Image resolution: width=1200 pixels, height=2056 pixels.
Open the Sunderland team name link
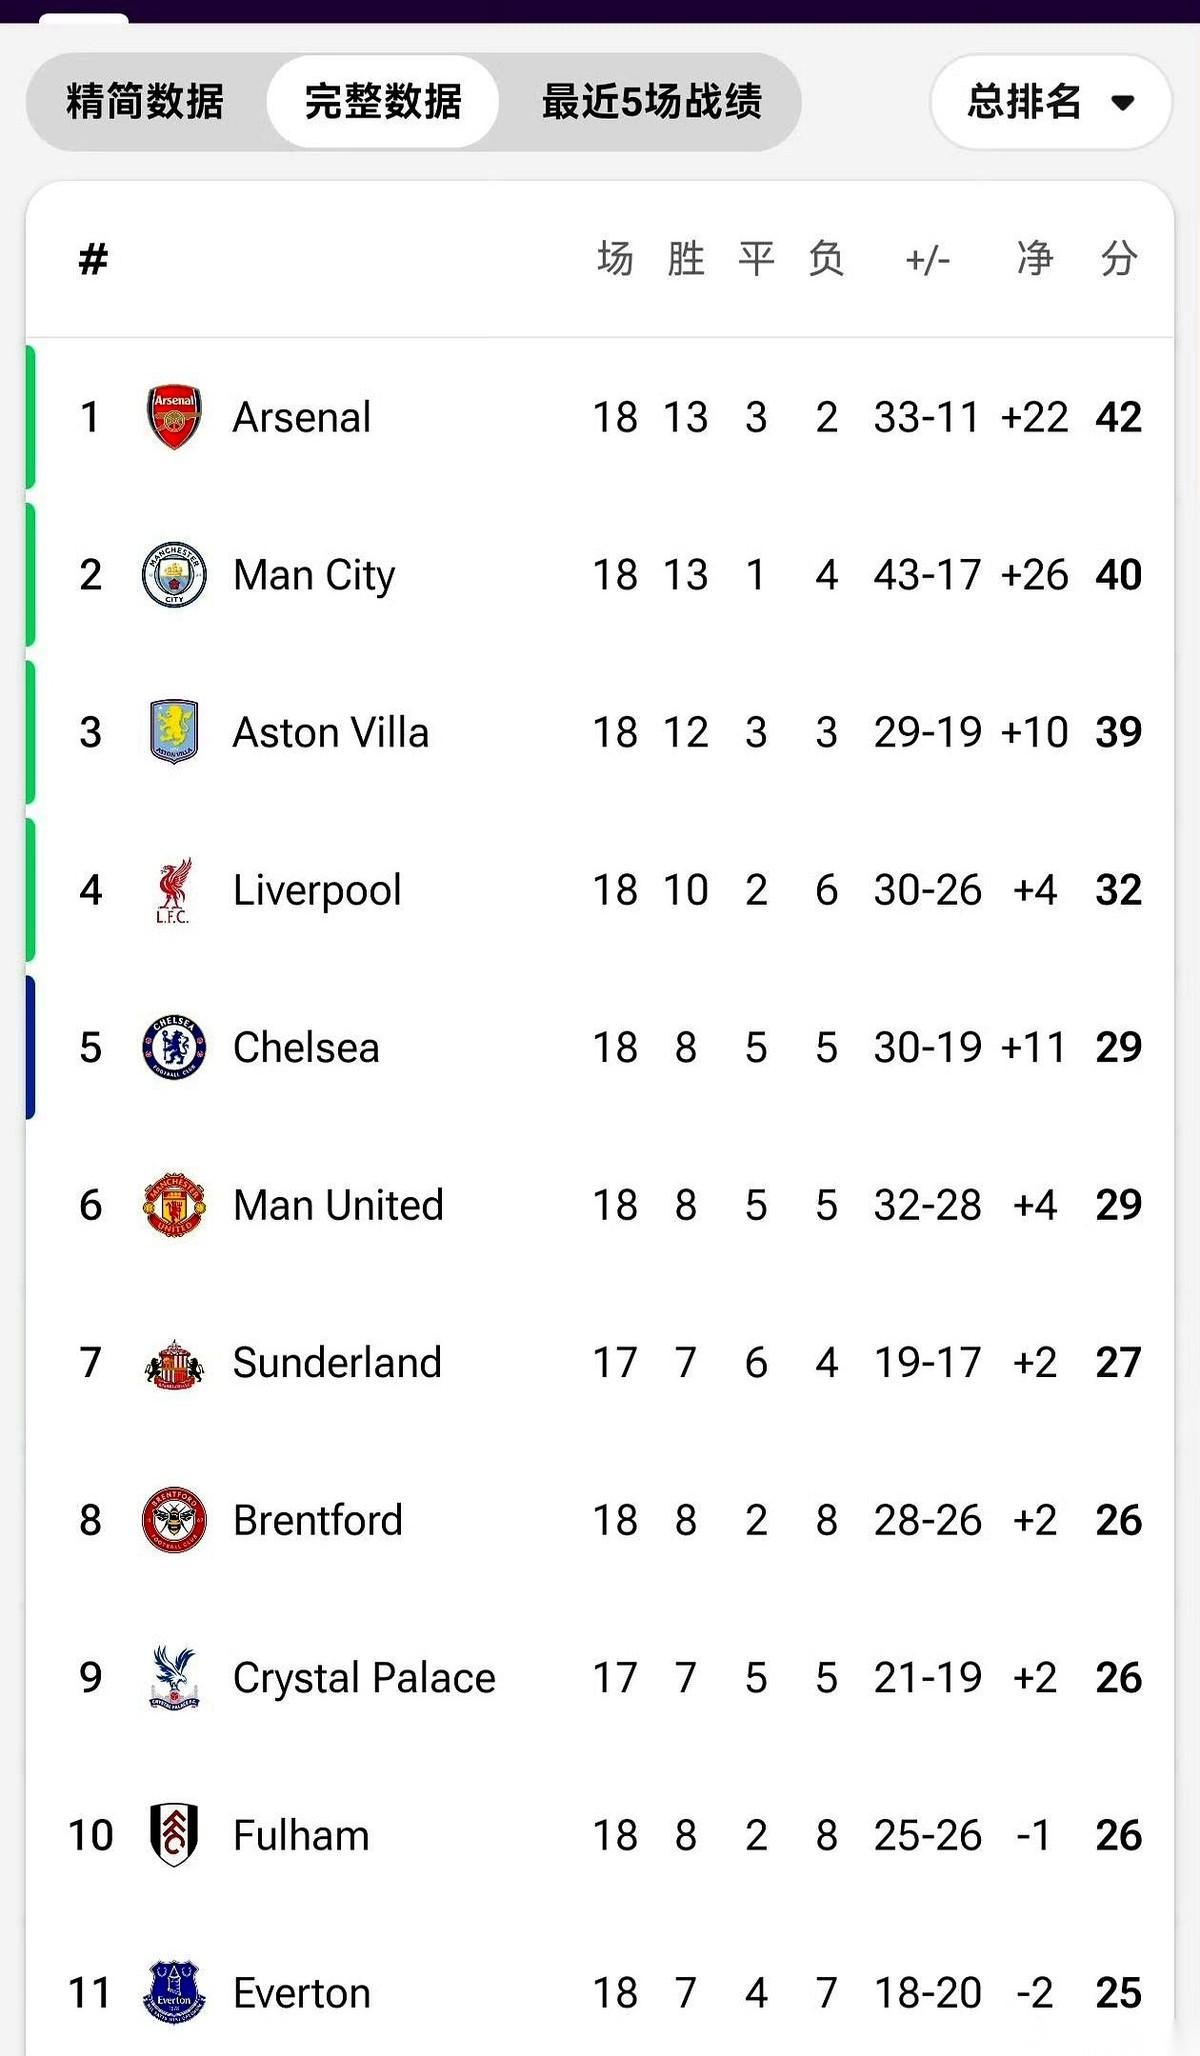click(337, 1363)
